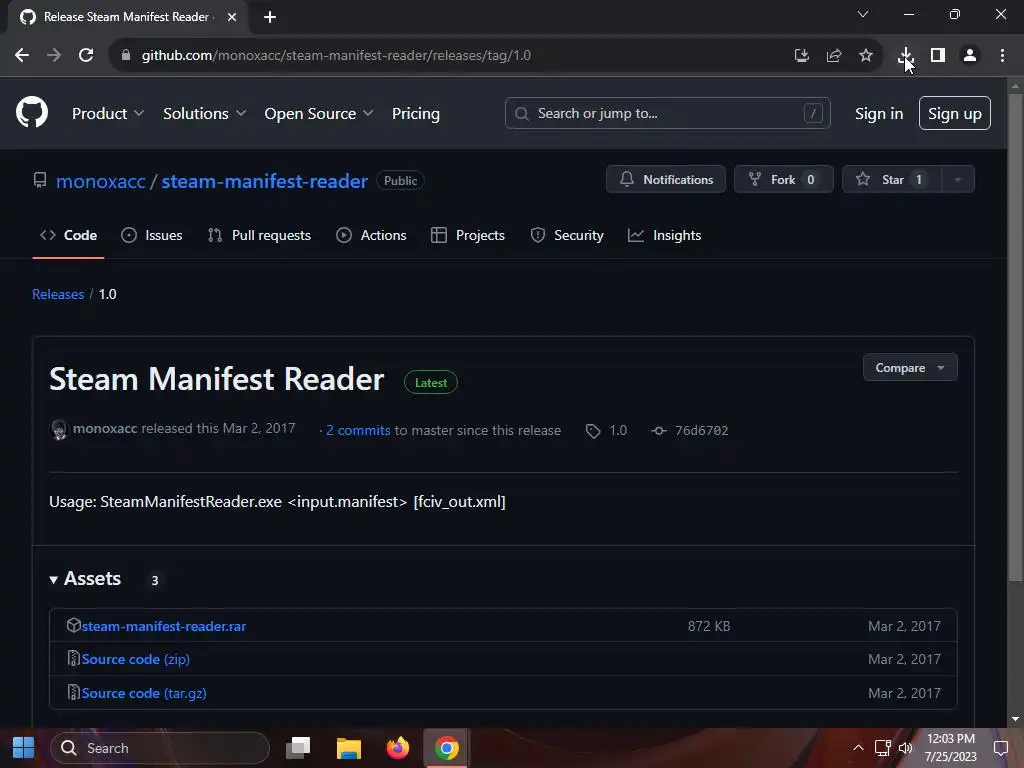1024x768 pixels.
Task: Launch File Explorer from taskbar
Action: [x=349, y=748]
